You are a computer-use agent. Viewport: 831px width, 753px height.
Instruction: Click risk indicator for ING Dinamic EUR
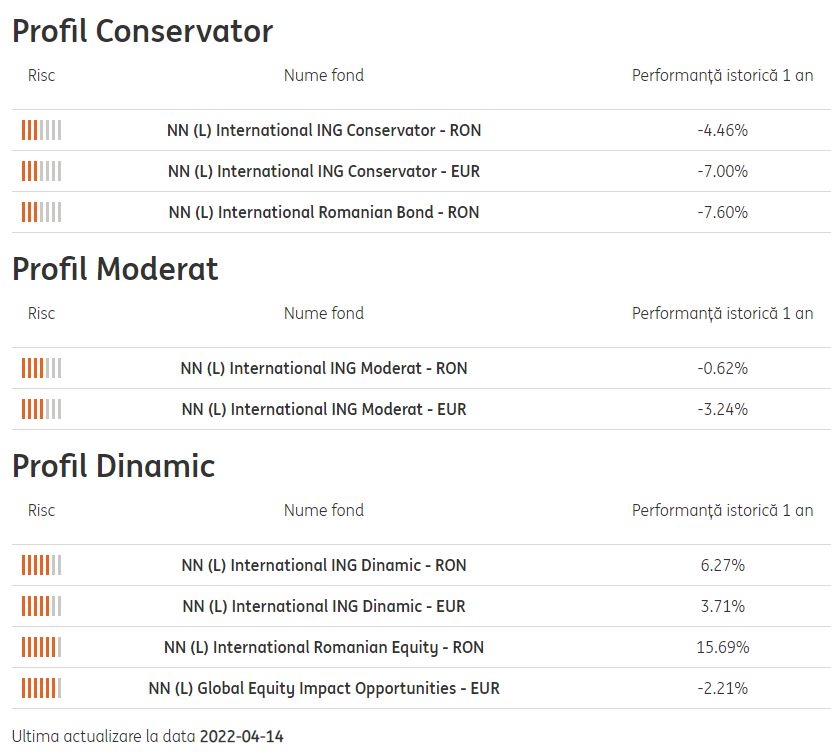[41, 606]
